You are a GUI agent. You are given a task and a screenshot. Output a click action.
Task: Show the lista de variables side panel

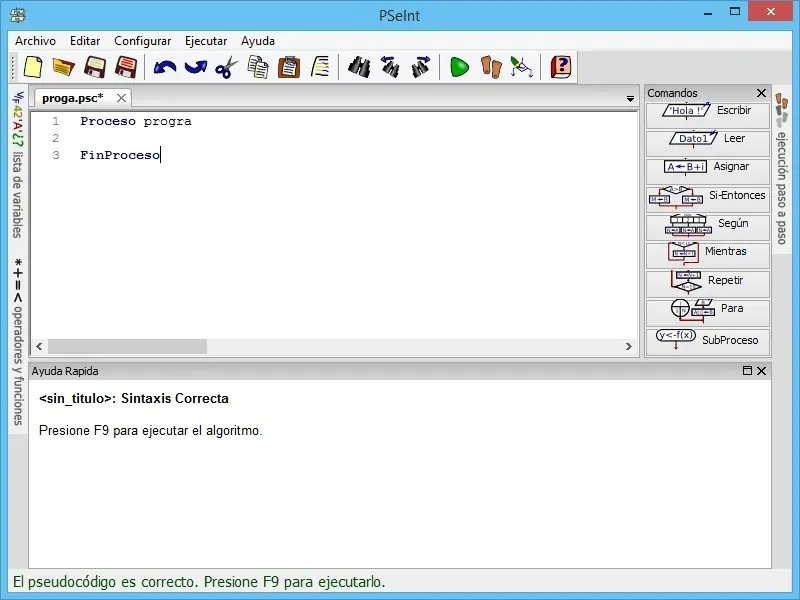coord(18,164)
